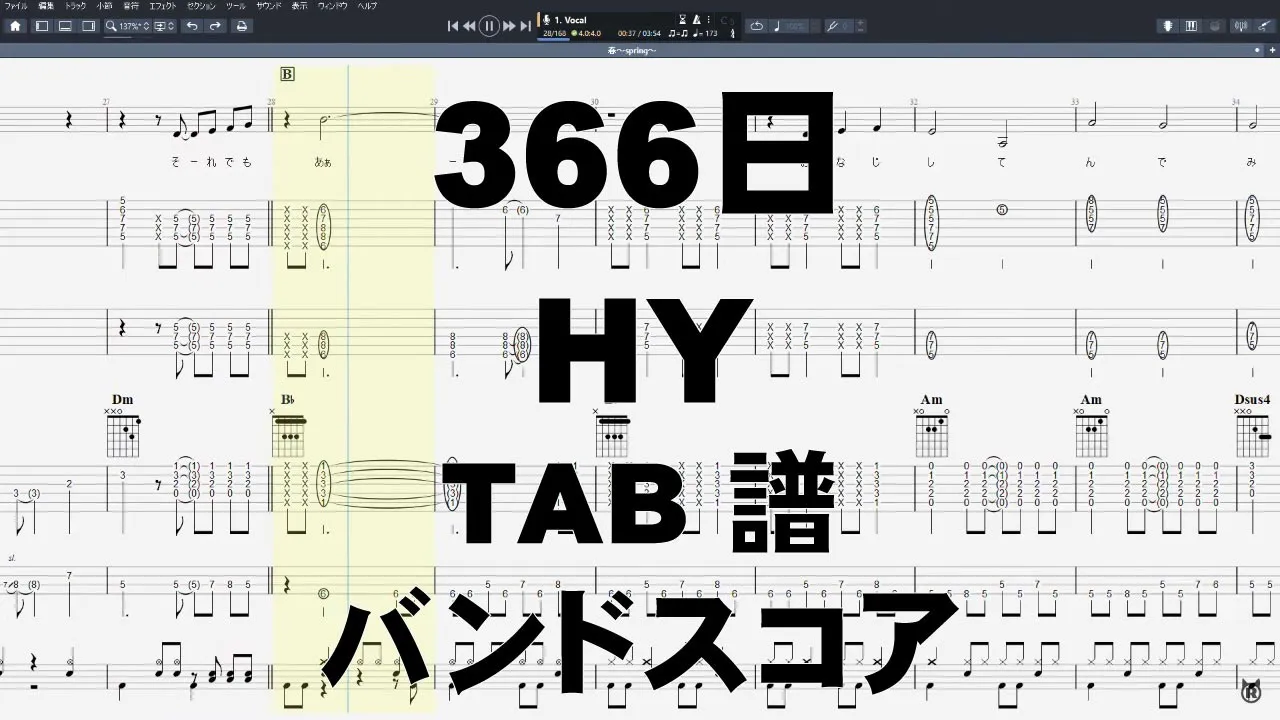Fast forward to the next bar
Viewport: 1280px width, 720px height.
point(509,26)
